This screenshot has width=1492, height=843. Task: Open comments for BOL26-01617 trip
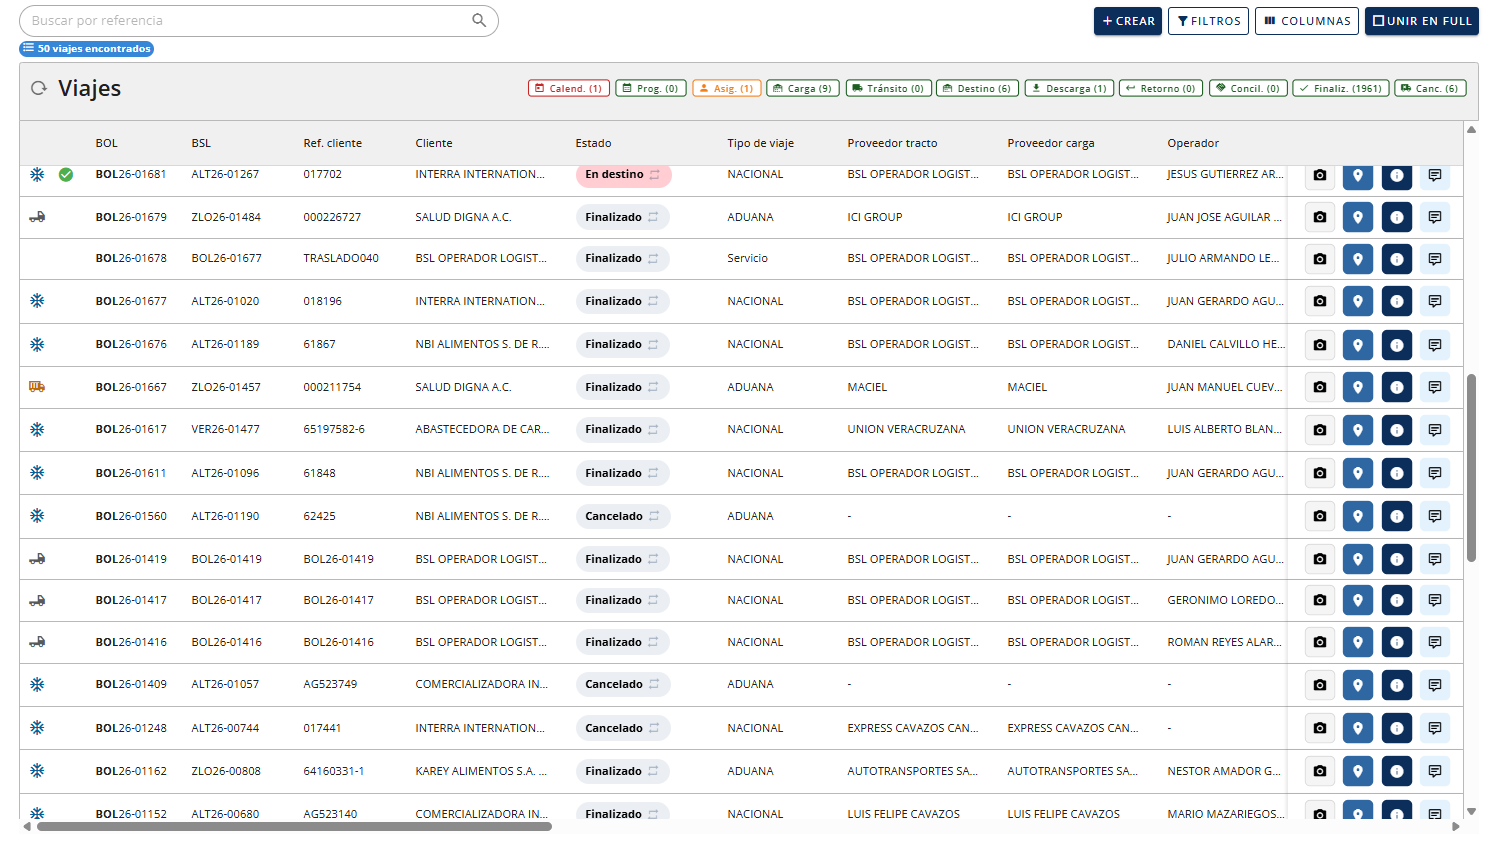coord(1435,430)
